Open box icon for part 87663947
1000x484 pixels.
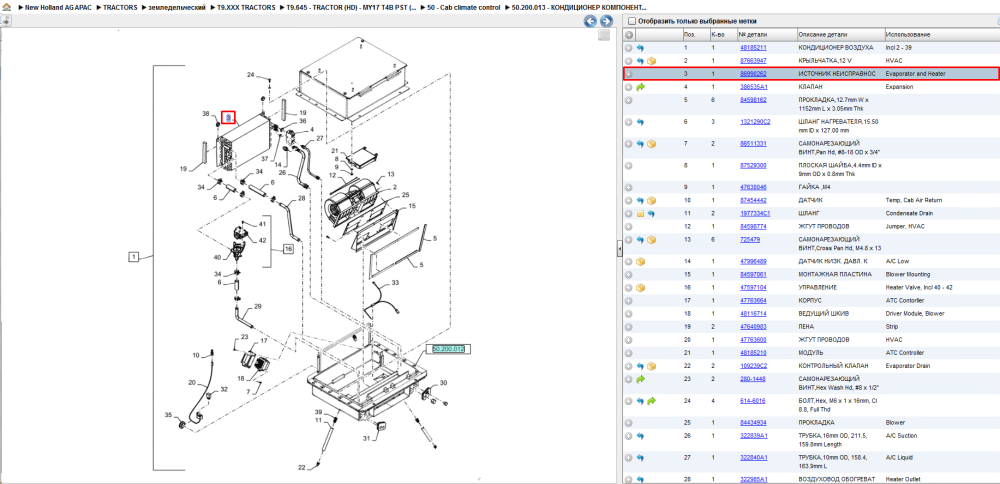(651, 61)
